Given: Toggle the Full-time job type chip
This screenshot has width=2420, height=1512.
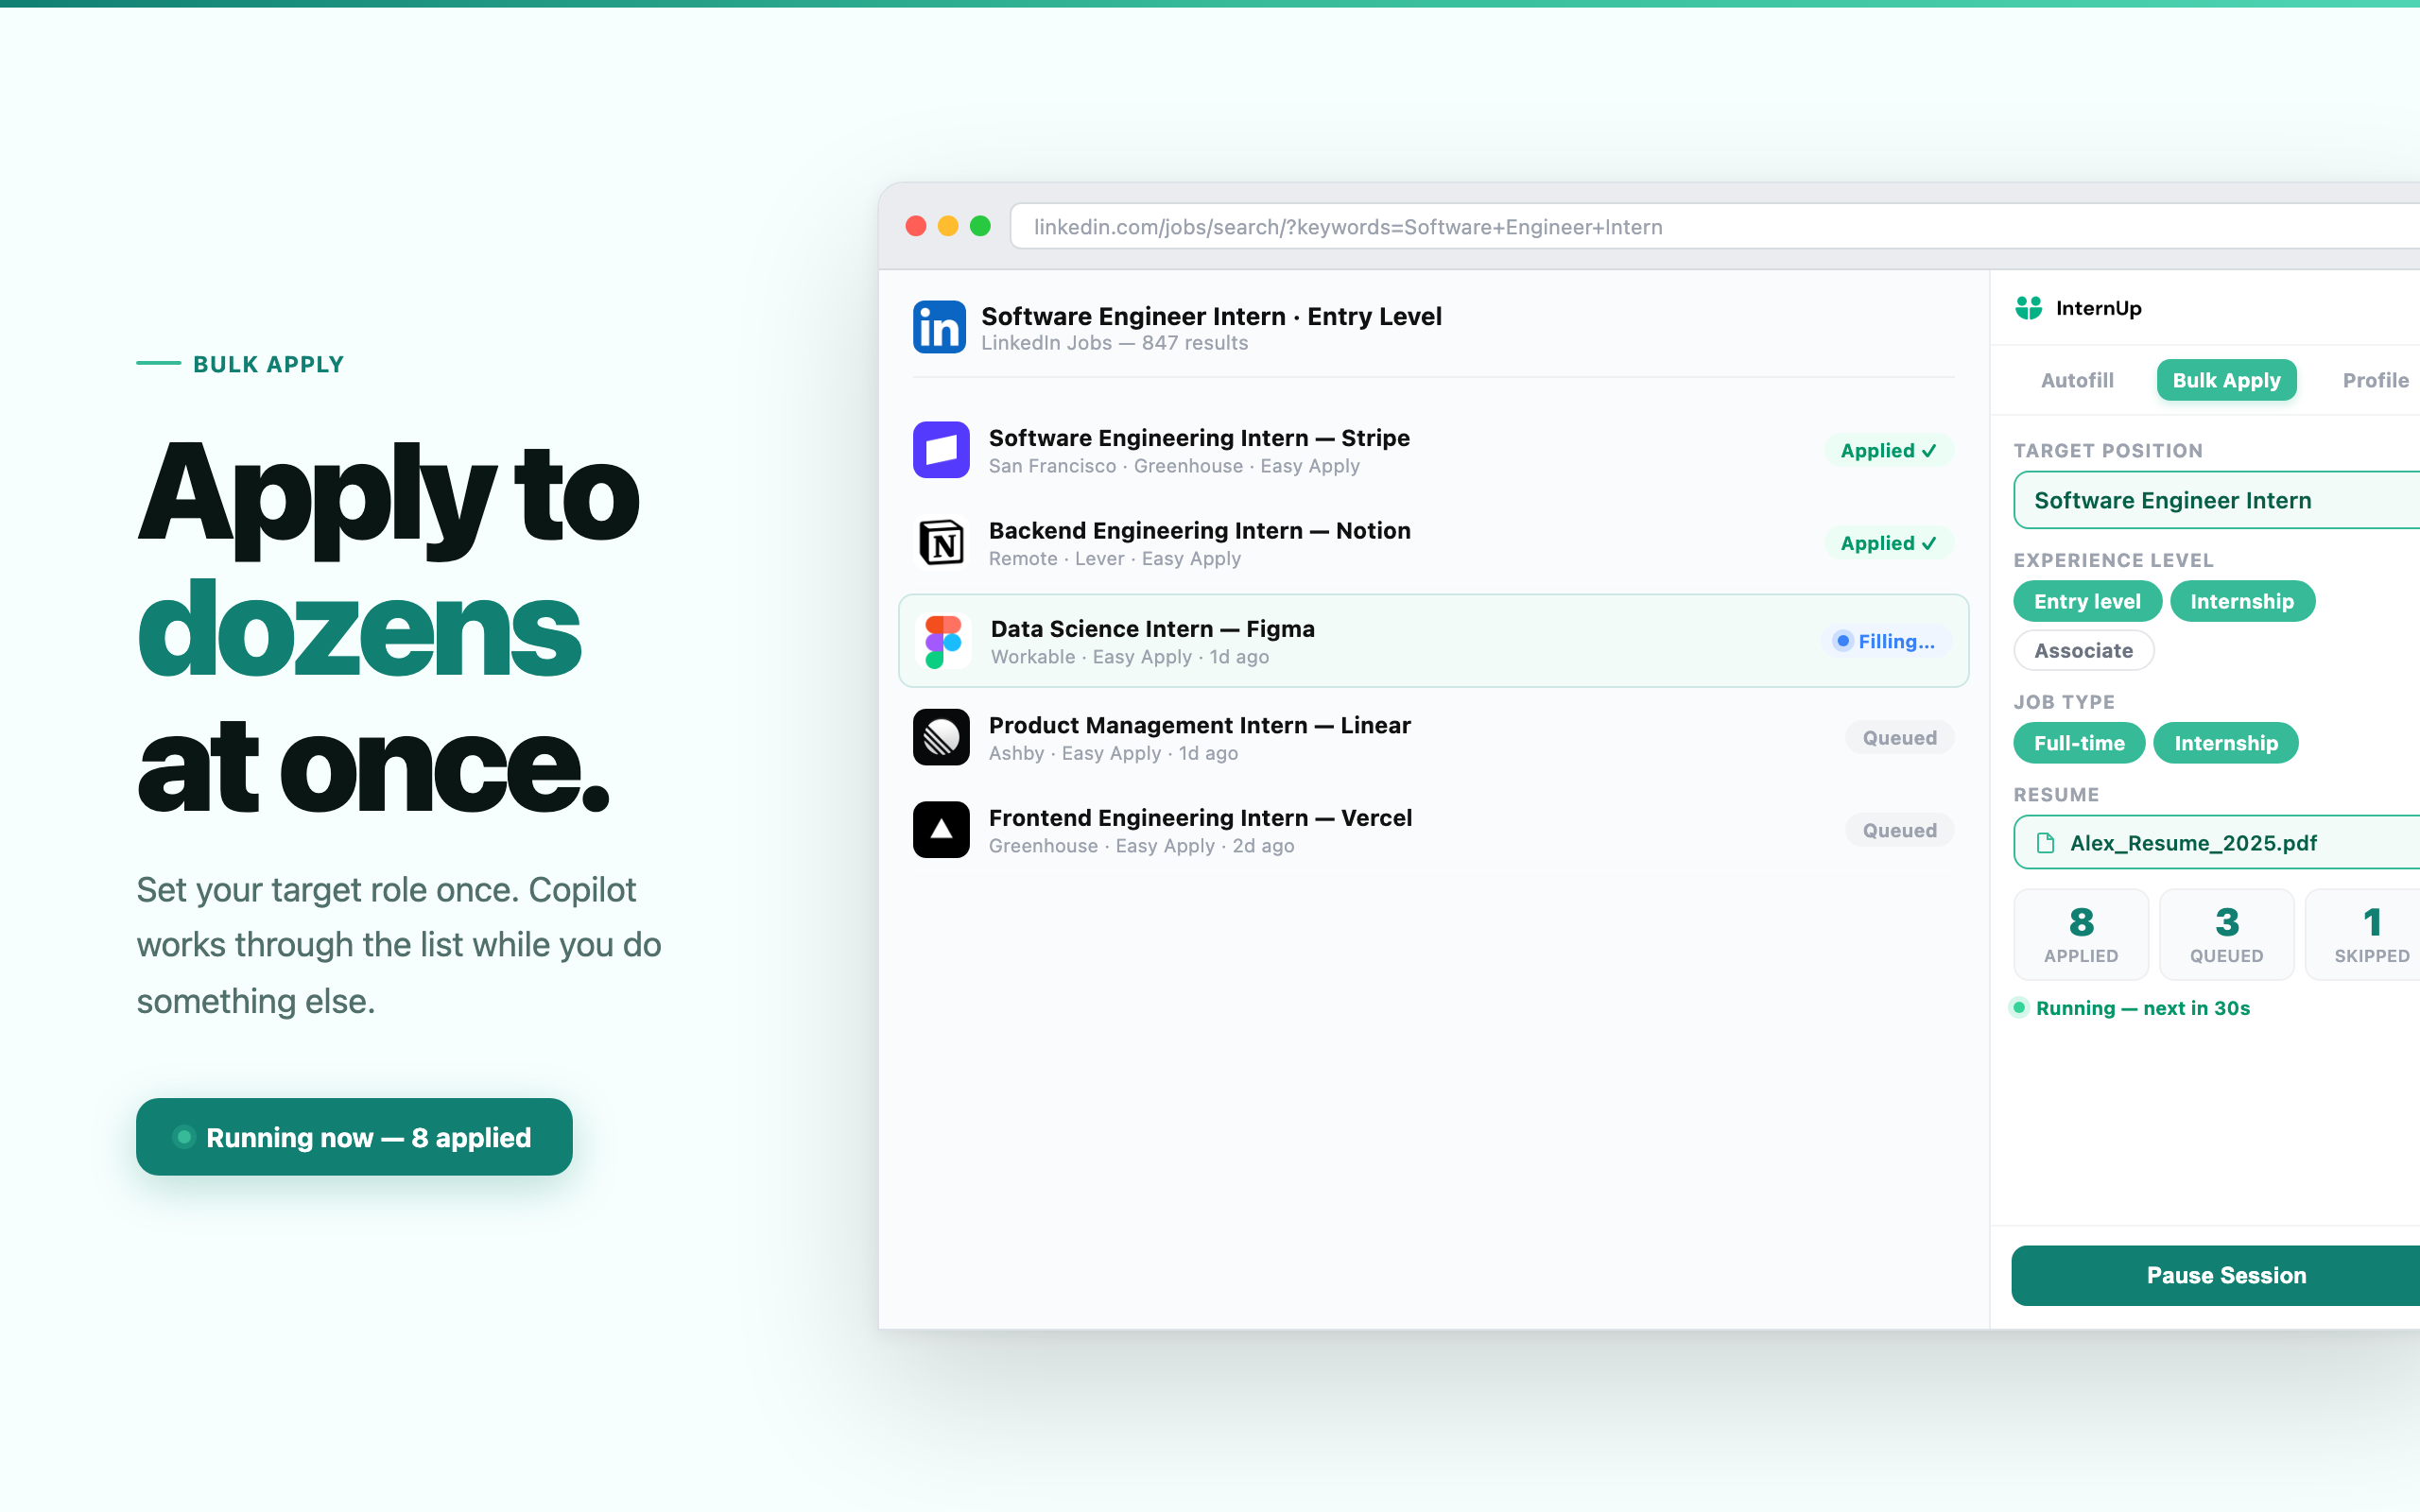Looking at the screenshot, I should 2078,743.
